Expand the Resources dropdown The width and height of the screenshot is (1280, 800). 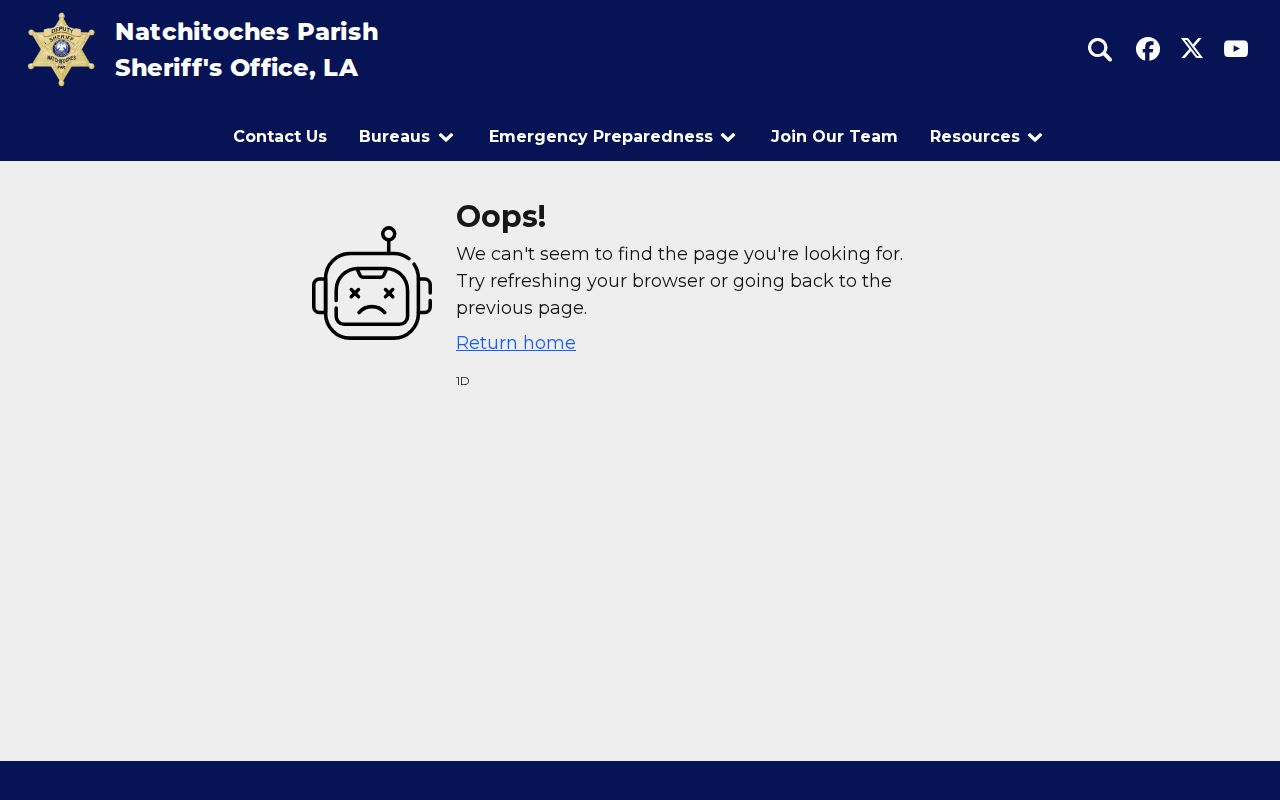point(987,136)
